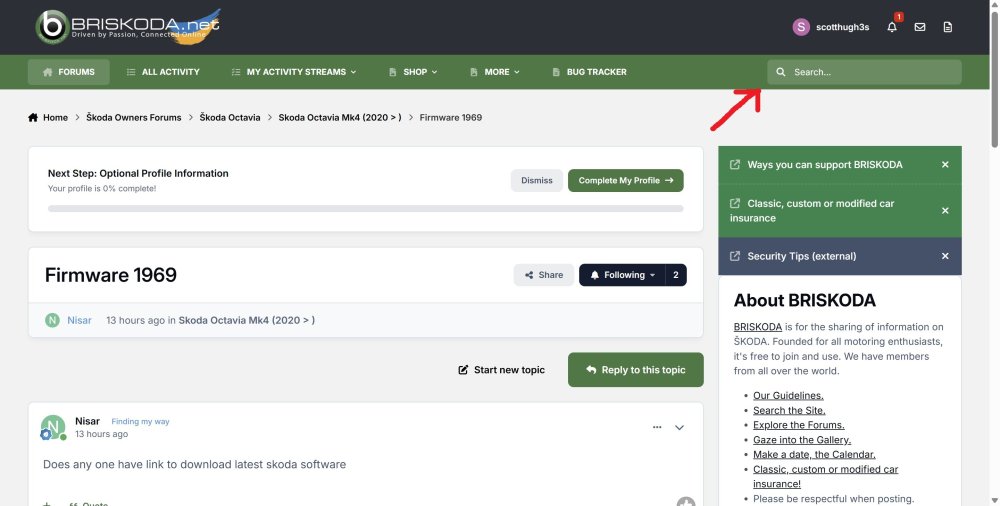This screenshot has height=506, width=1000.
Task: Click the followers count 2
Action: pyautogui.click(x=676, y=275)
